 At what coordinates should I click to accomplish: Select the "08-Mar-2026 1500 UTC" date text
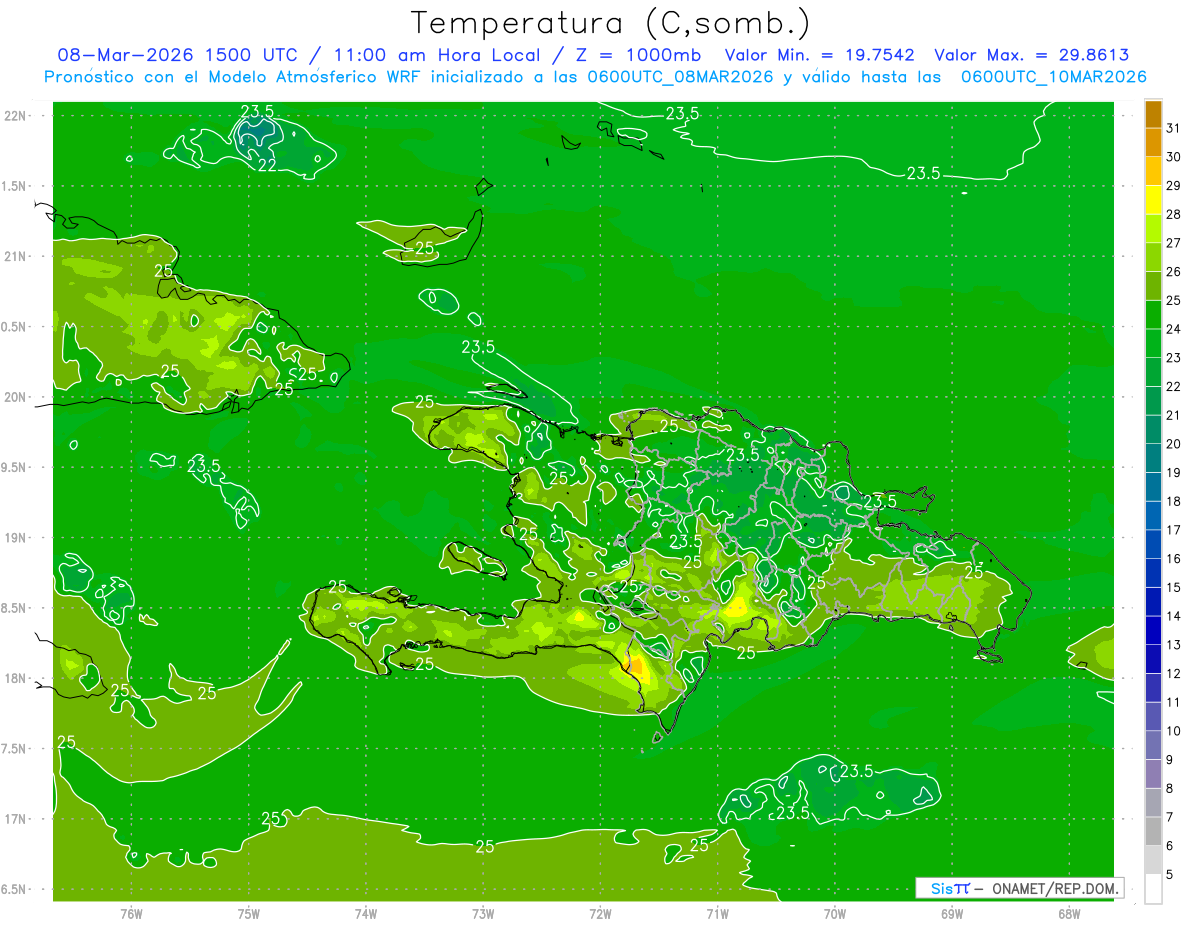[x=177, y=55]
